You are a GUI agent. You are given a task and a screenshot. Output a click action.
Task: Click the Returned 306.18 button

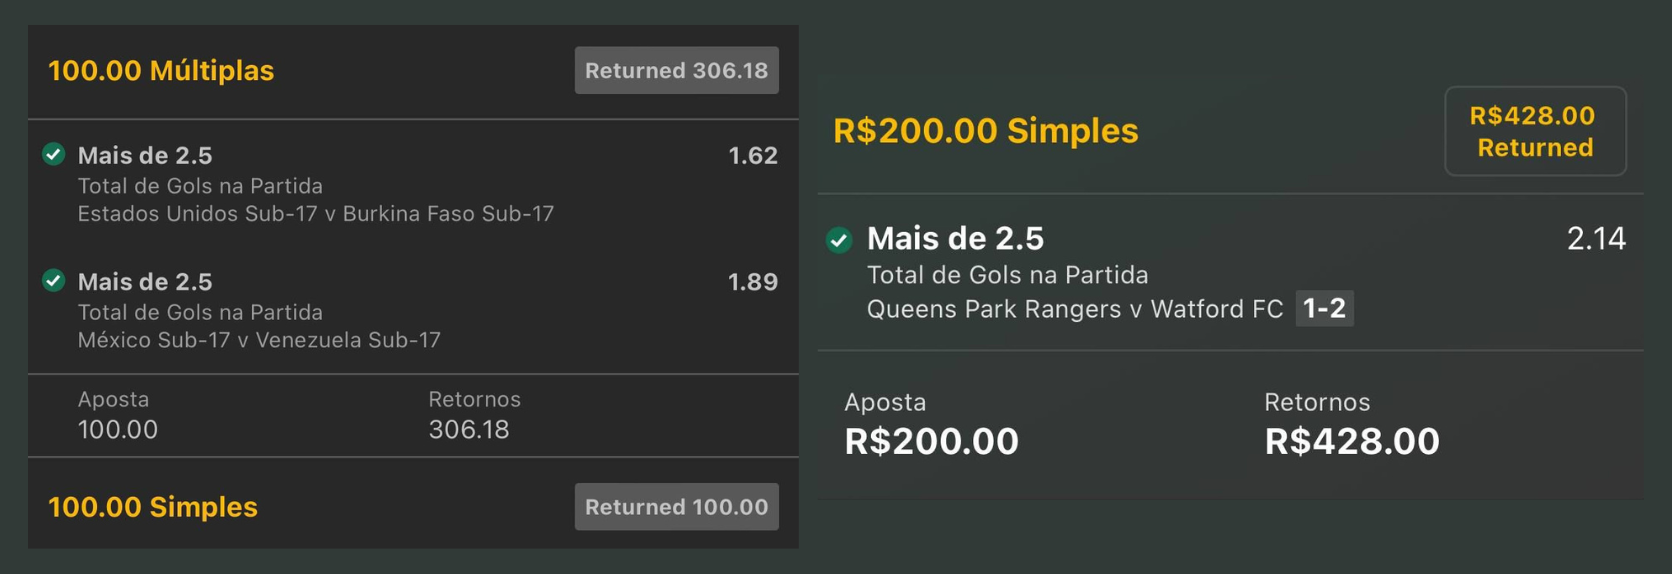676,71
